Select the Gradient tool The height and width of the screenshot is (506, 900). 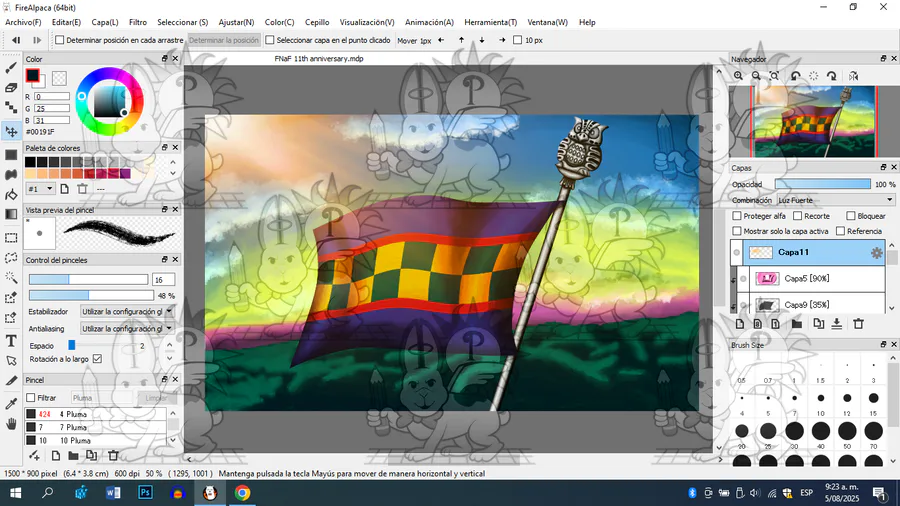[11, 215]
